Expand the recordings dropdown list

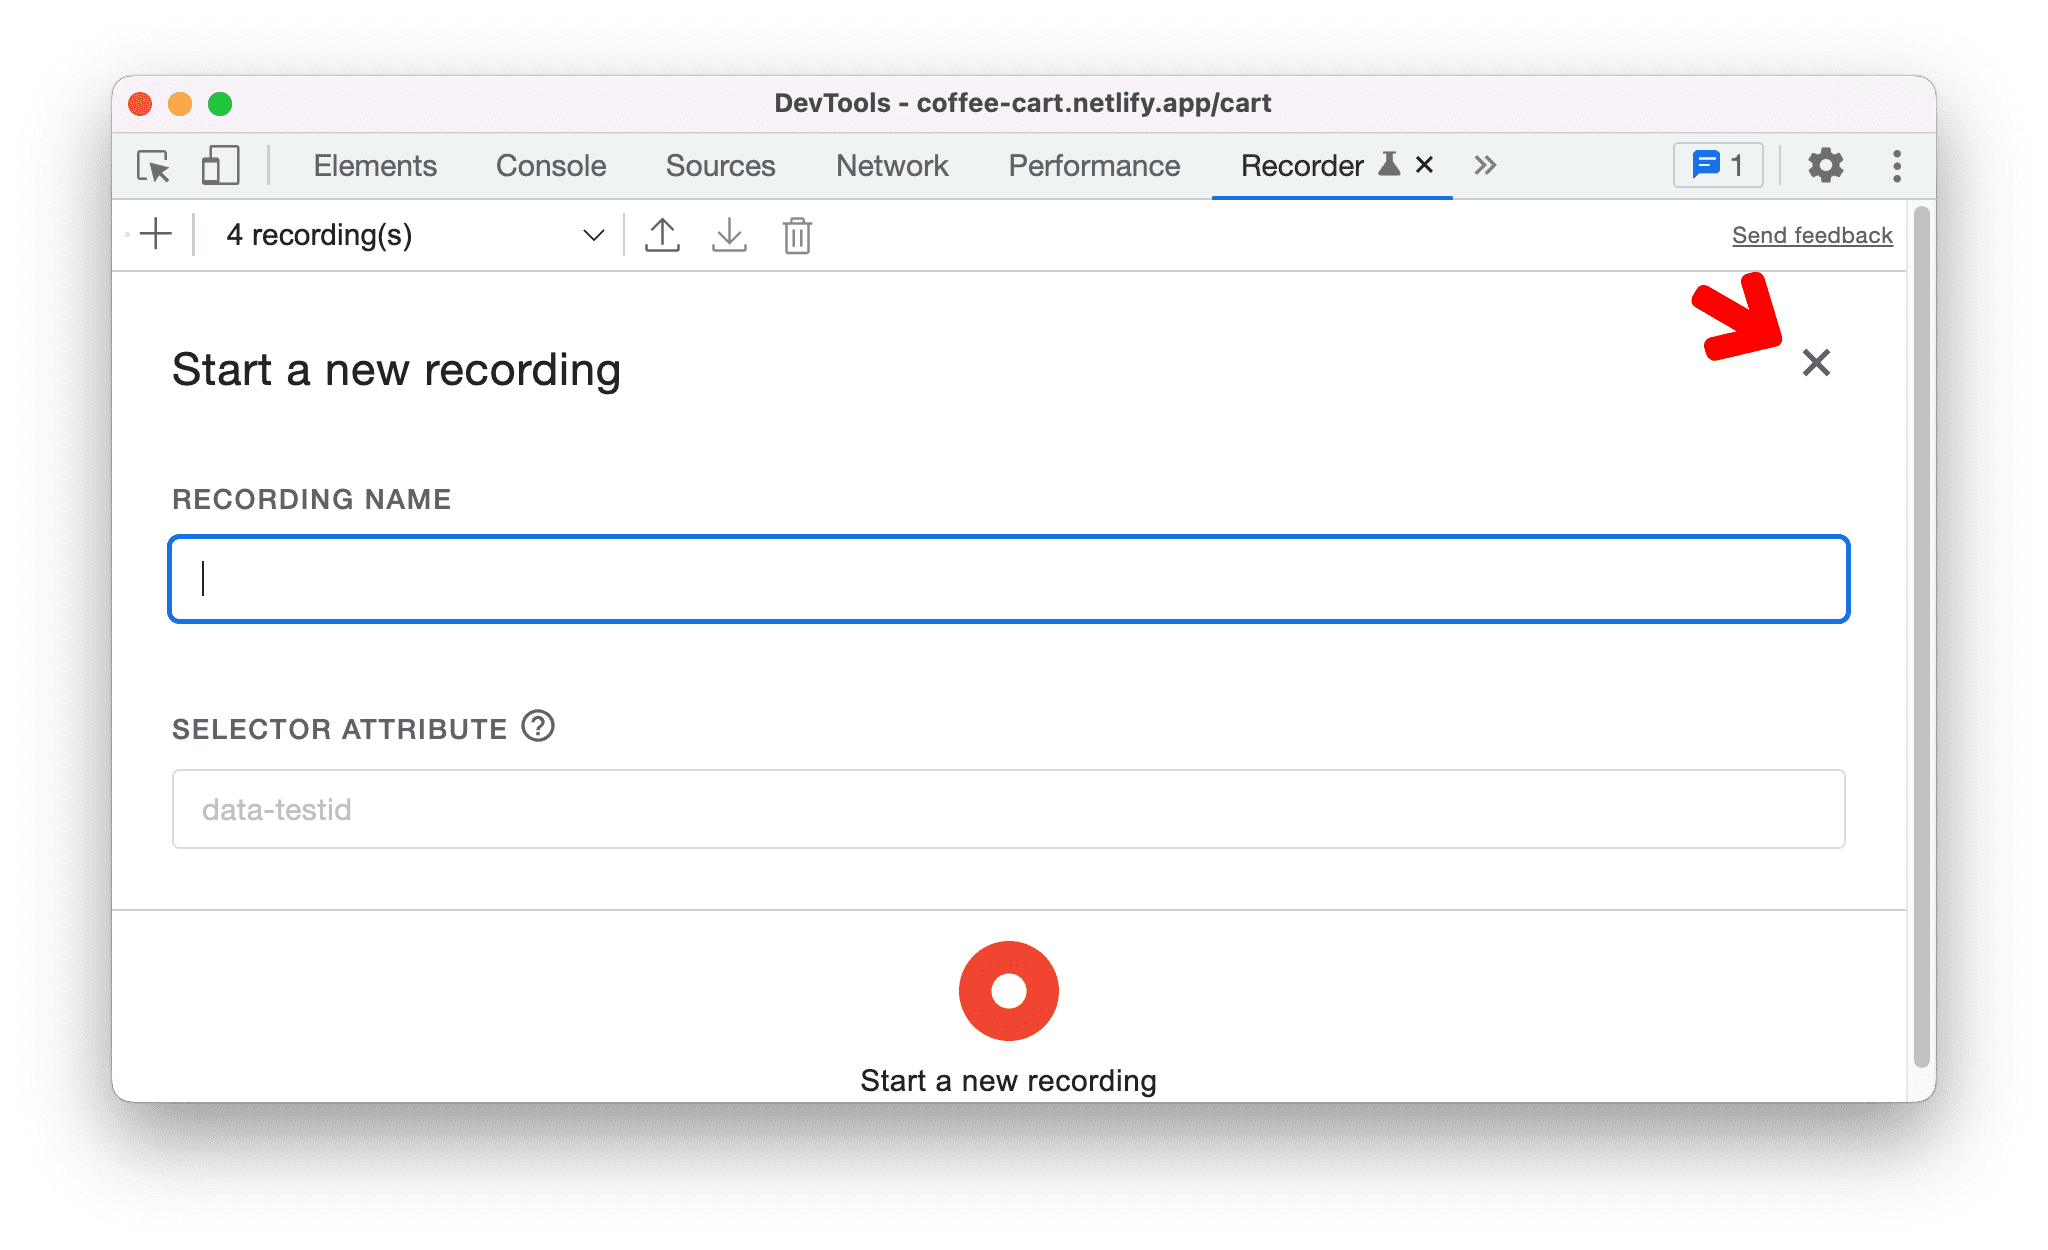591,234
